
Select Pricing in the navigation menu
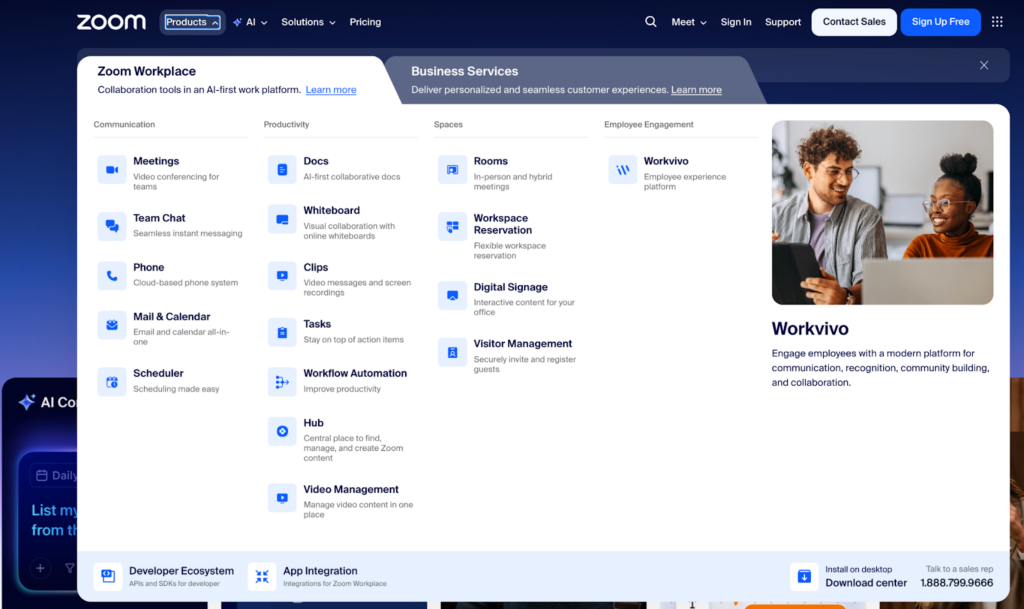pyautogui.click(x=365, y=21)
